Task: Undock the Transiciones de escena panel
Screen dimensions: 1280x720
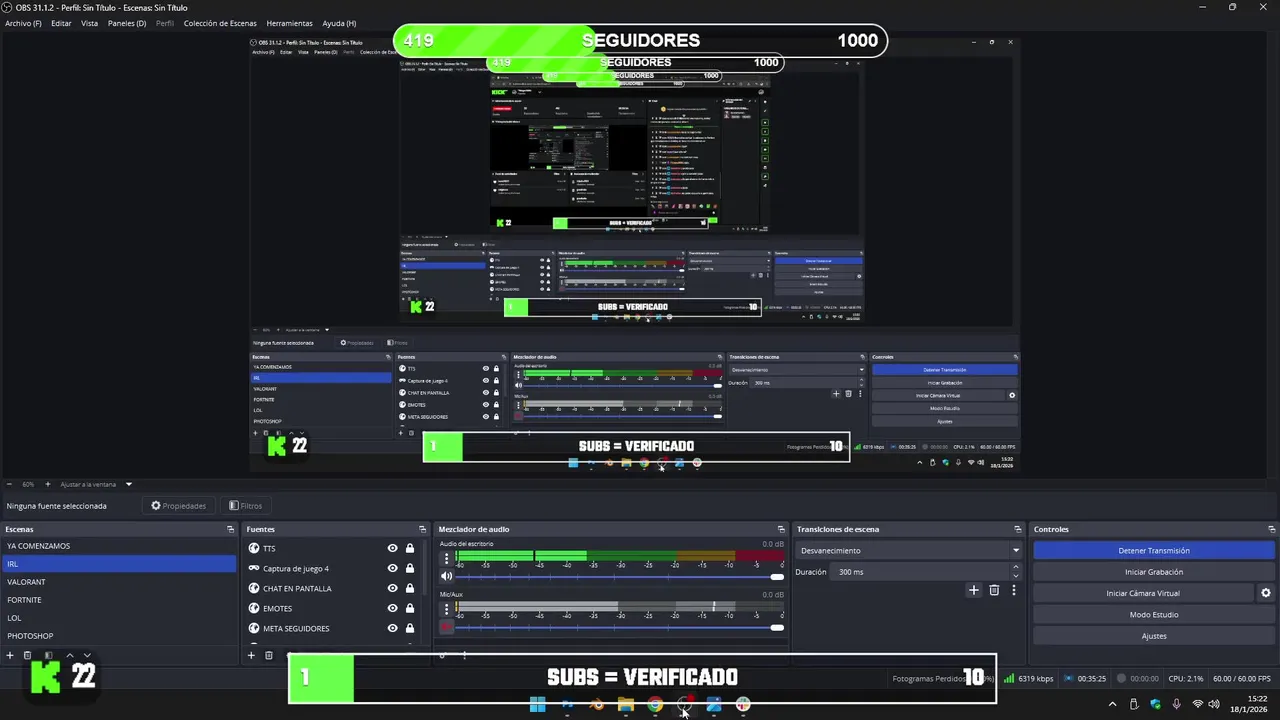Action: pos(1018,529)
